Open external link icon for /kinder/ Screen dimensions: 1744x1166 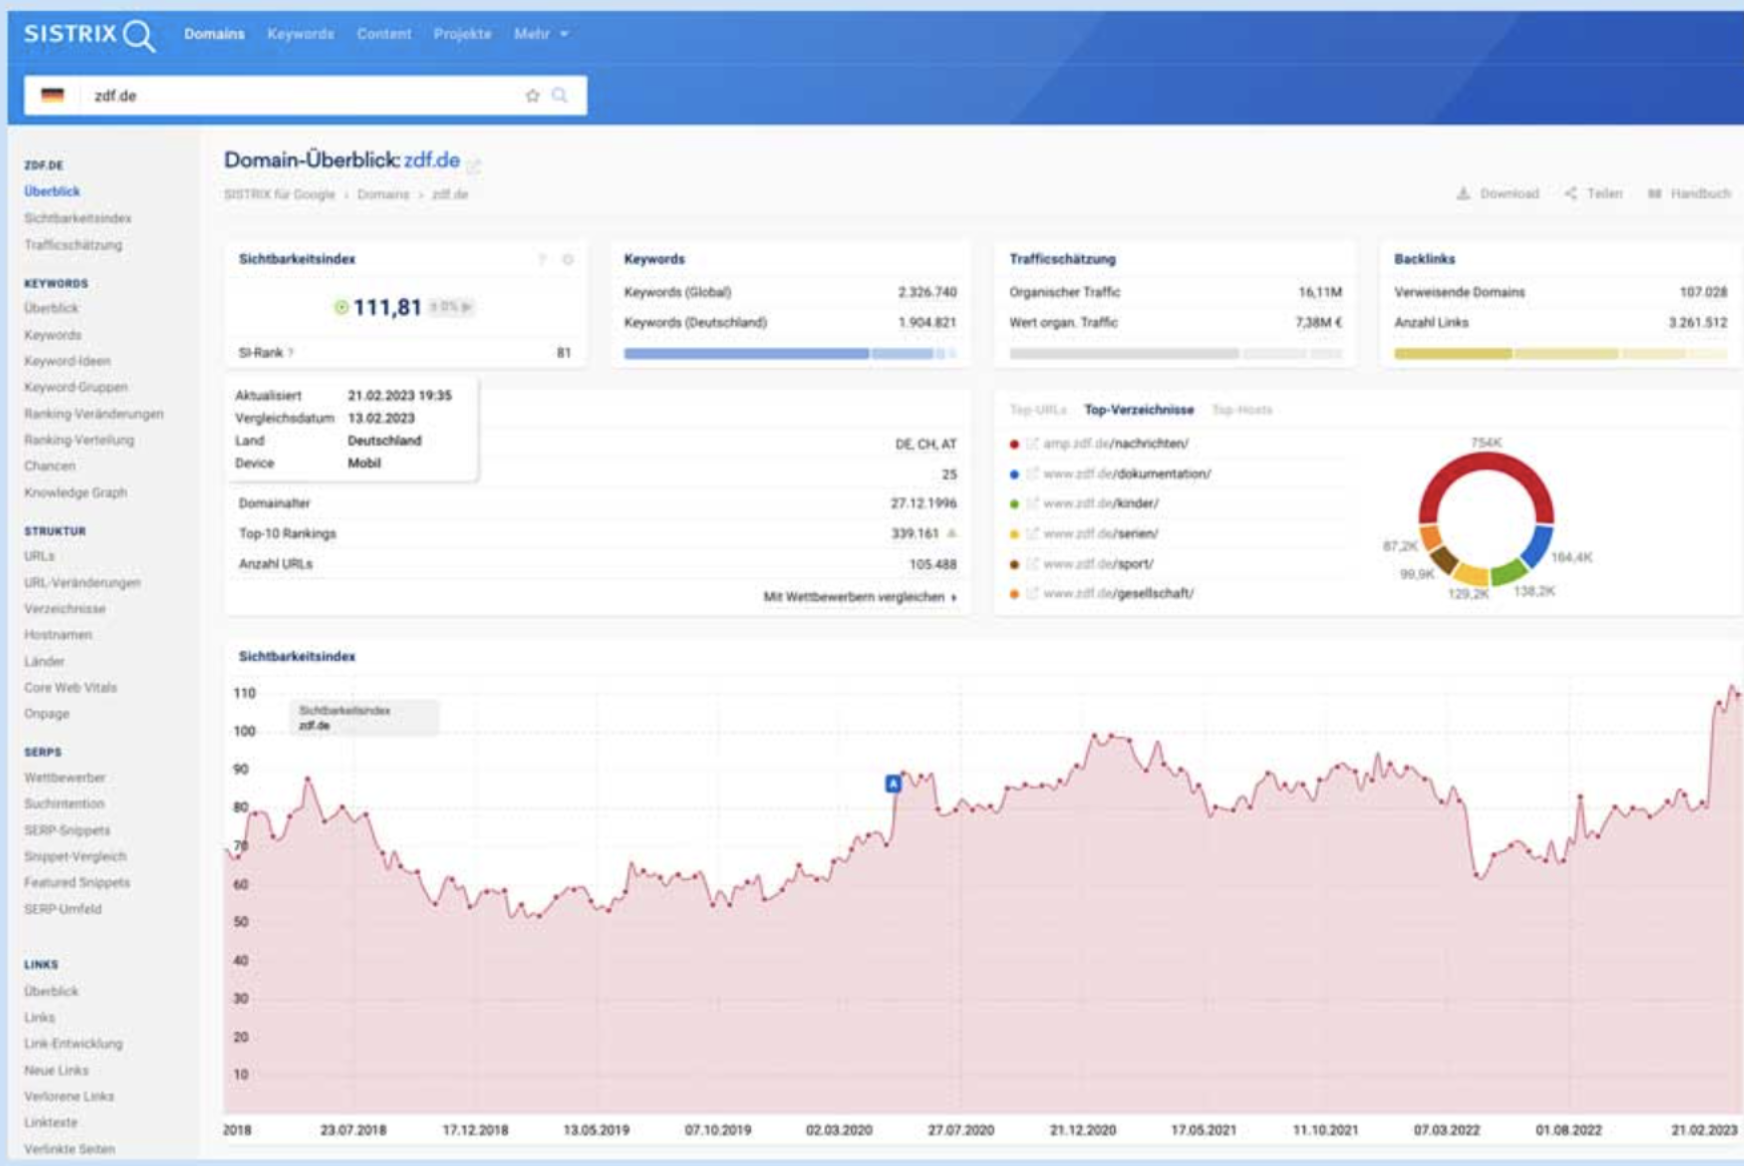(1032, 503)
